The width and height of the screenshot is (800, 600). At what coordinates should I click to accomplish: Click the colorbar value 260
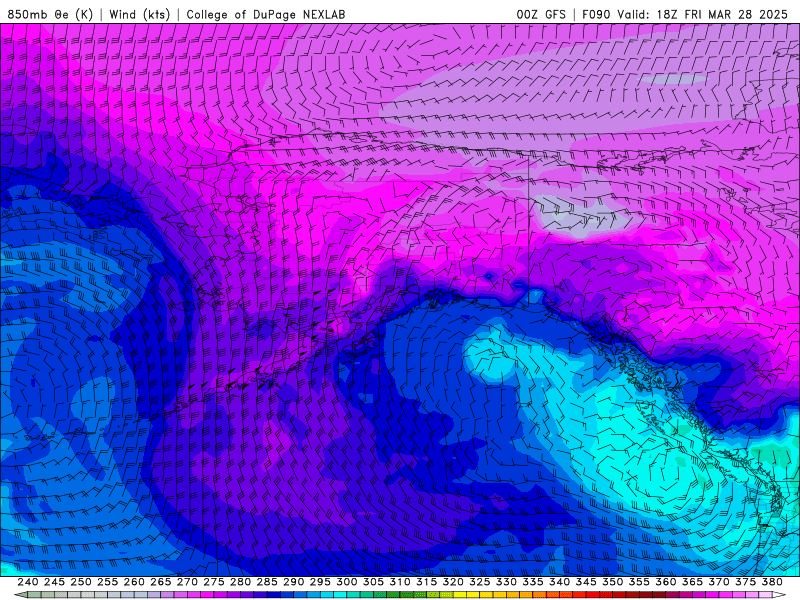[x=134, y=582]
